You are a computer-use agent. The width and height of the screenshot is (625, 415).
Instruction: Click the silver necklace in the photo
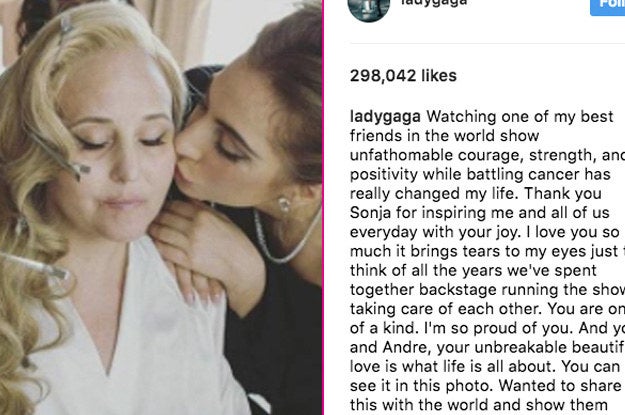click(286, 237)
